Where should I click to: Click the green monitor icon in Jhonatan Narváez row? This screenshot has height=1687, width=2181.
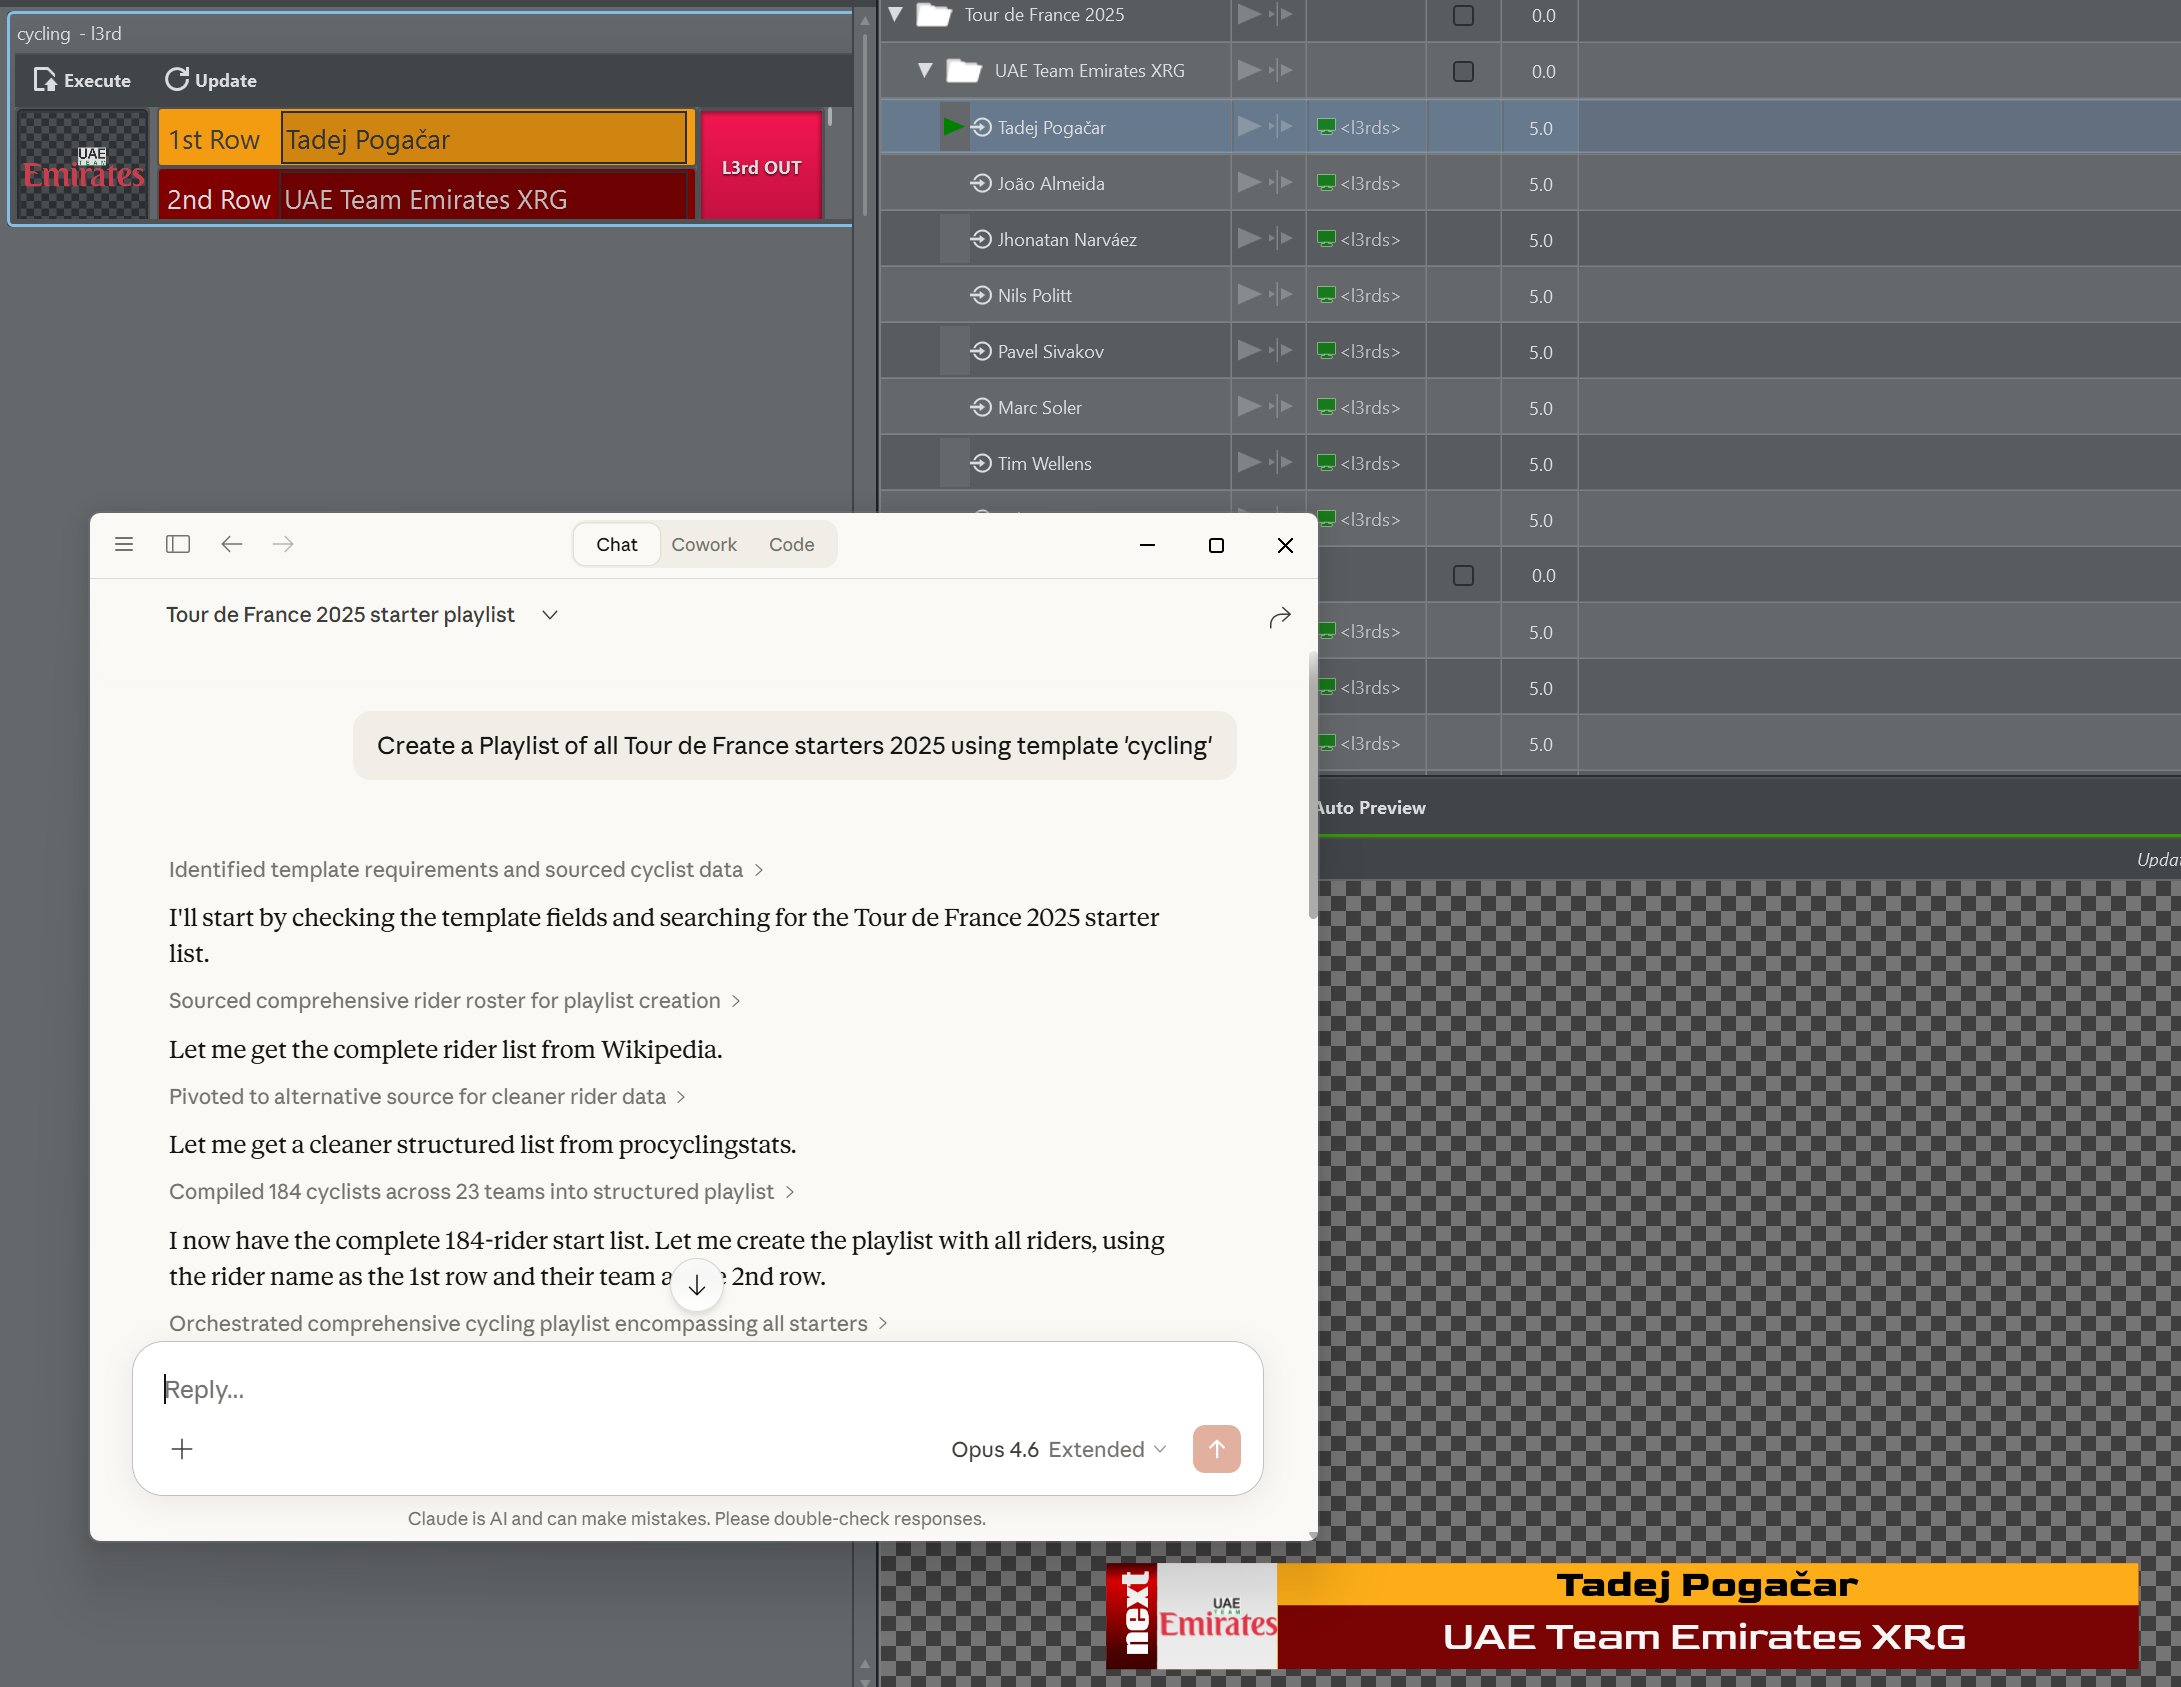(x=1326, y=239)
